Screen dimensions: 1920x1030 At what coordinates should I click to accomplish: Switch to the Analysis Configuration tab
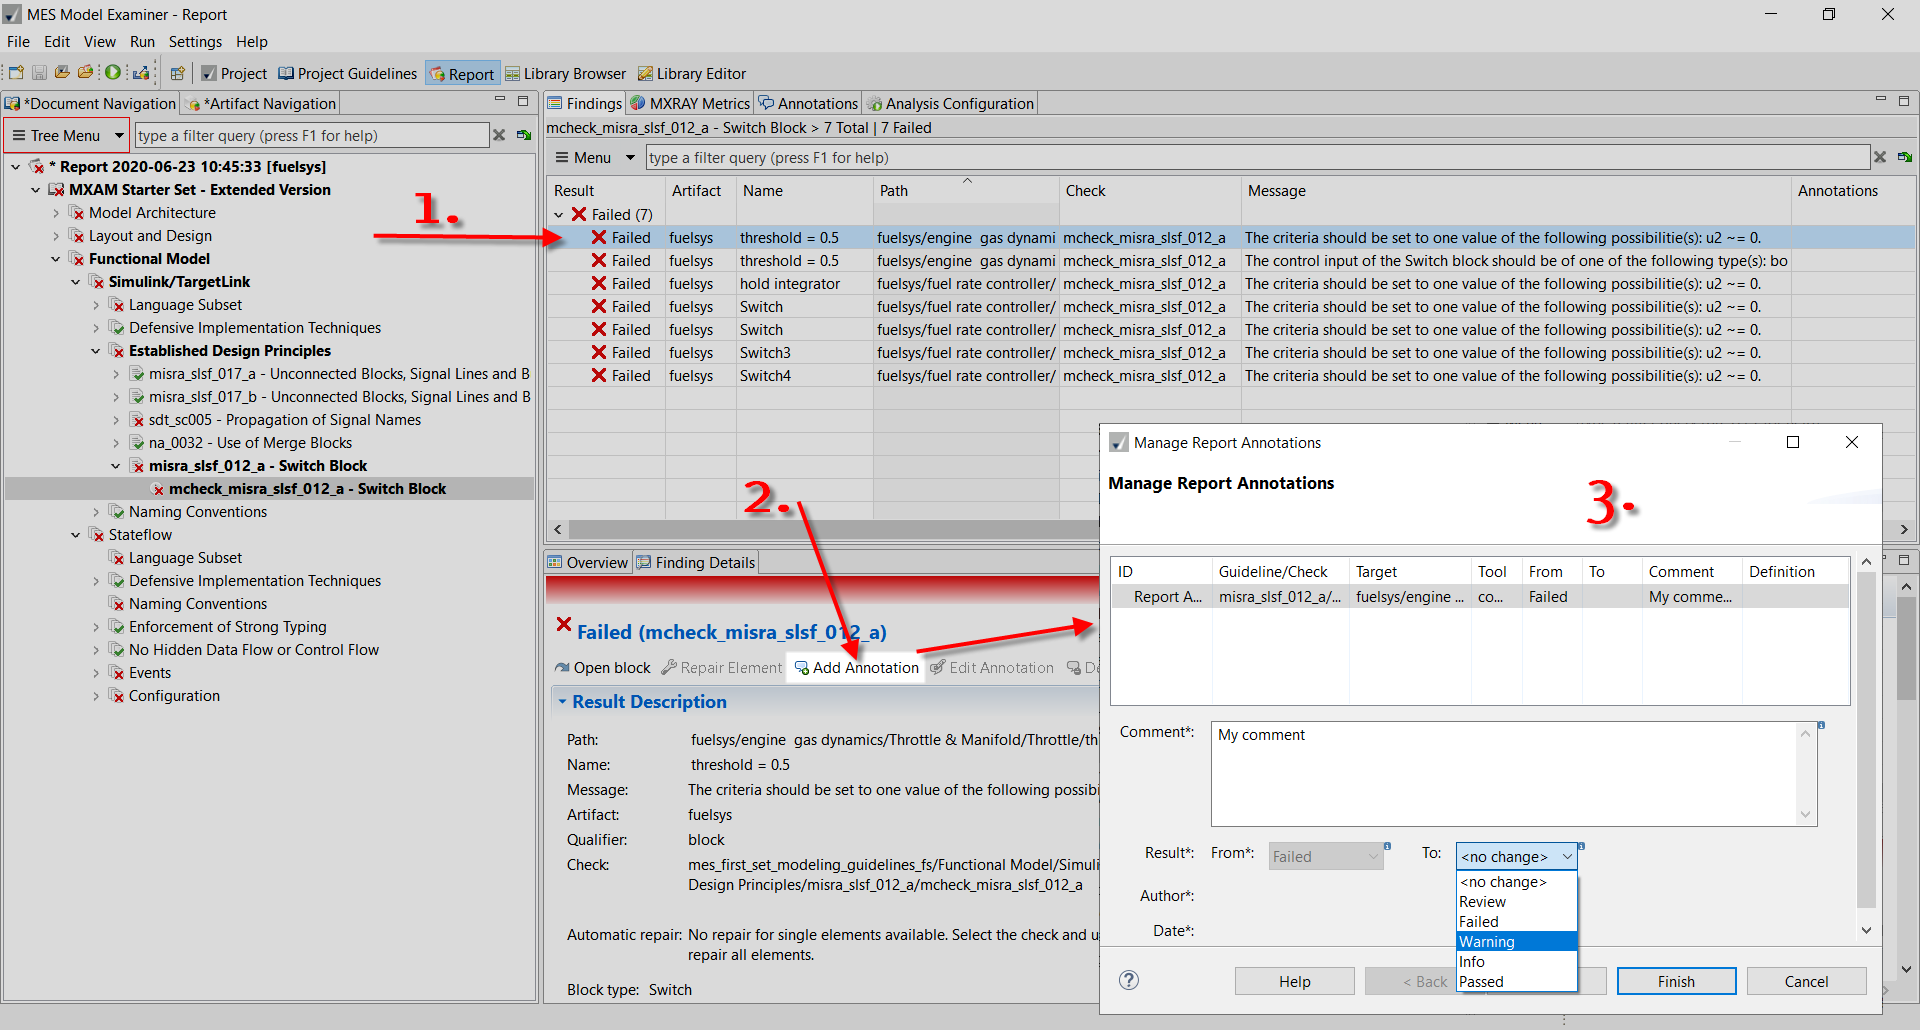[950, 103]
